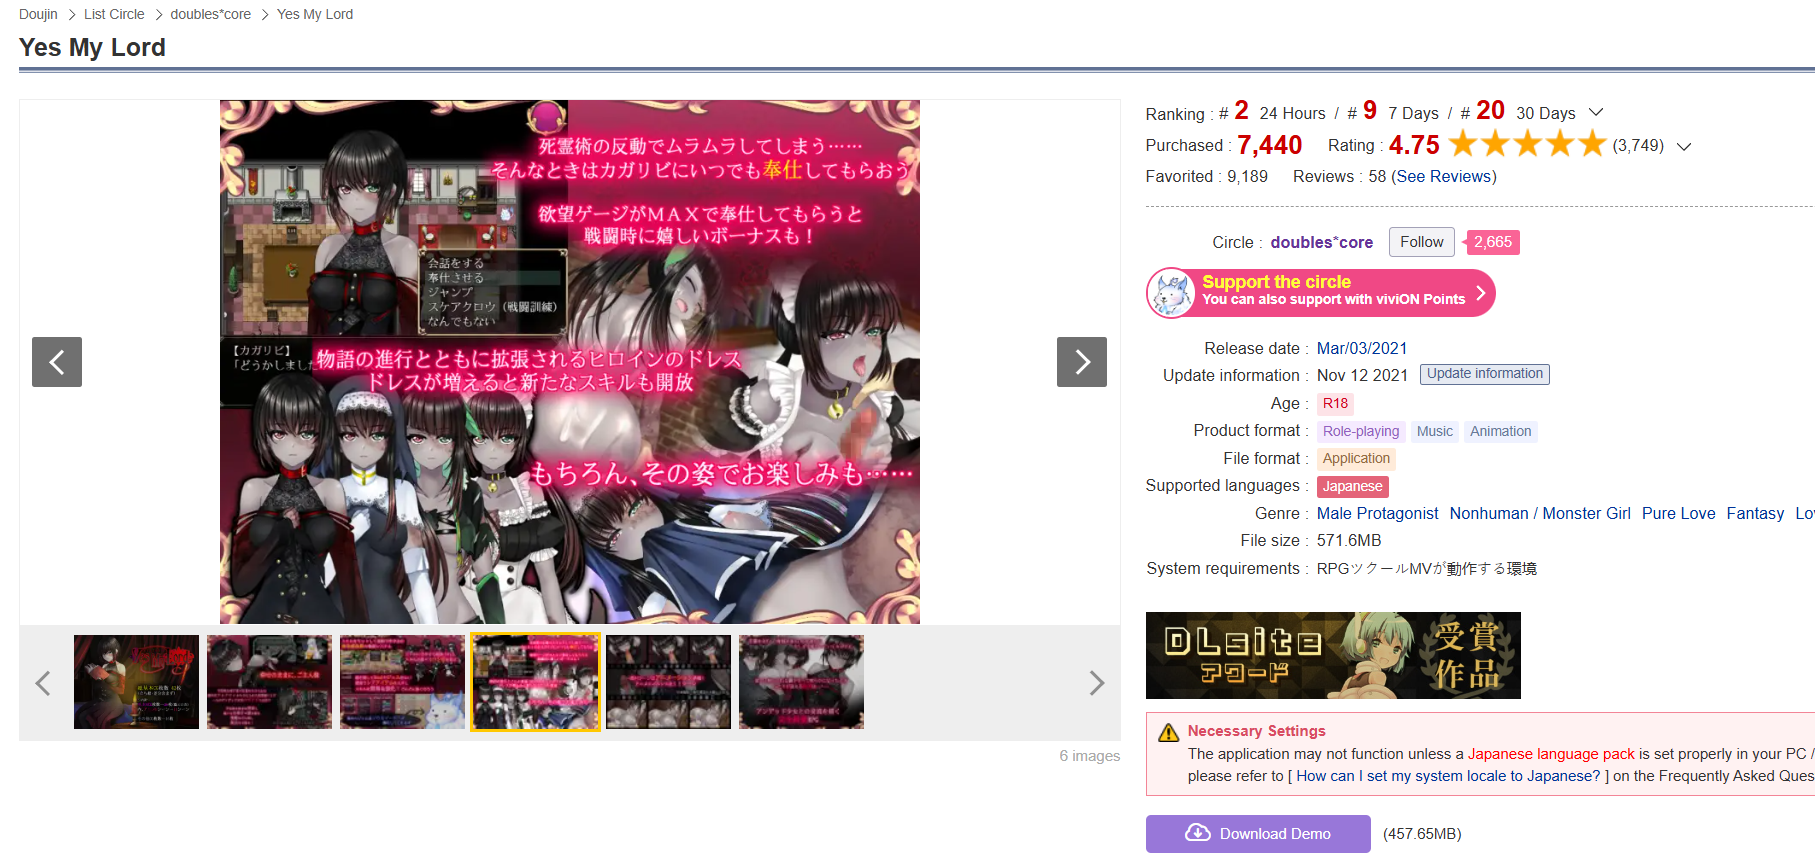Select the second preview thumbnail
The image size is (1815, 855).
point(269,682)
